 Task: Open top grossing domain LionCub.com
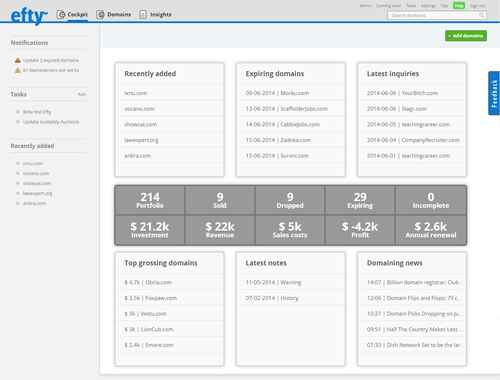click(149, 329)
